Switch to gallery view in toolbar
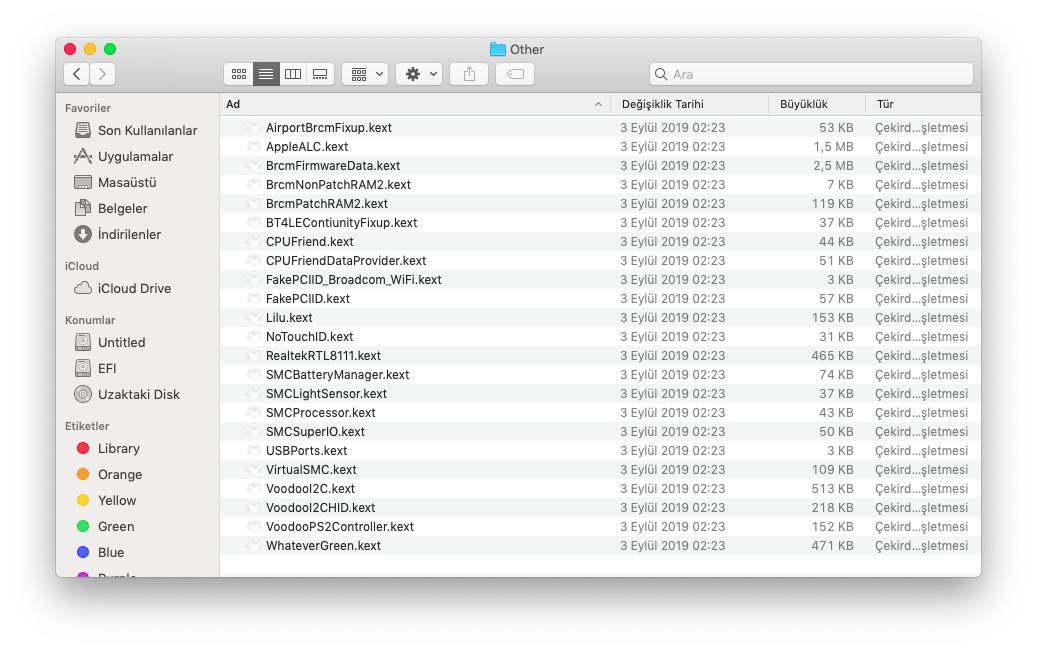The height and width of the screenshot is (651, 1037). [320, 74]
